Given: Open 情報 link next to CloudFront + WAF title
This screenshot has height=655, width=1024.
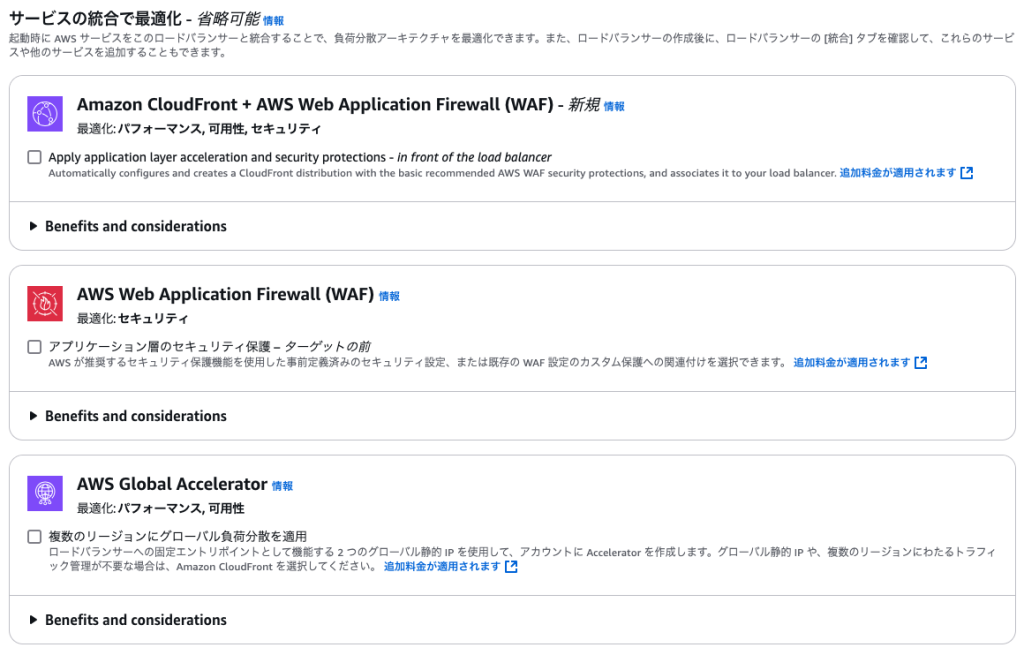Looking at the screenshot, I should pos(614,106).
